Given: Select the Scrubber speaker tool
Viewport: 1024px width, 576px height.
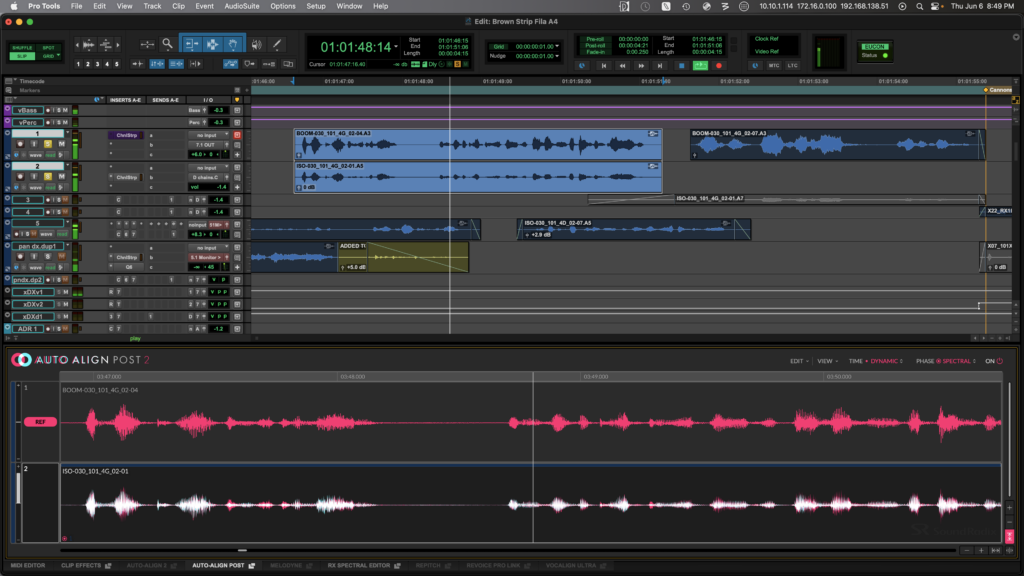Looking at the screenshot, I should [257, 44].
